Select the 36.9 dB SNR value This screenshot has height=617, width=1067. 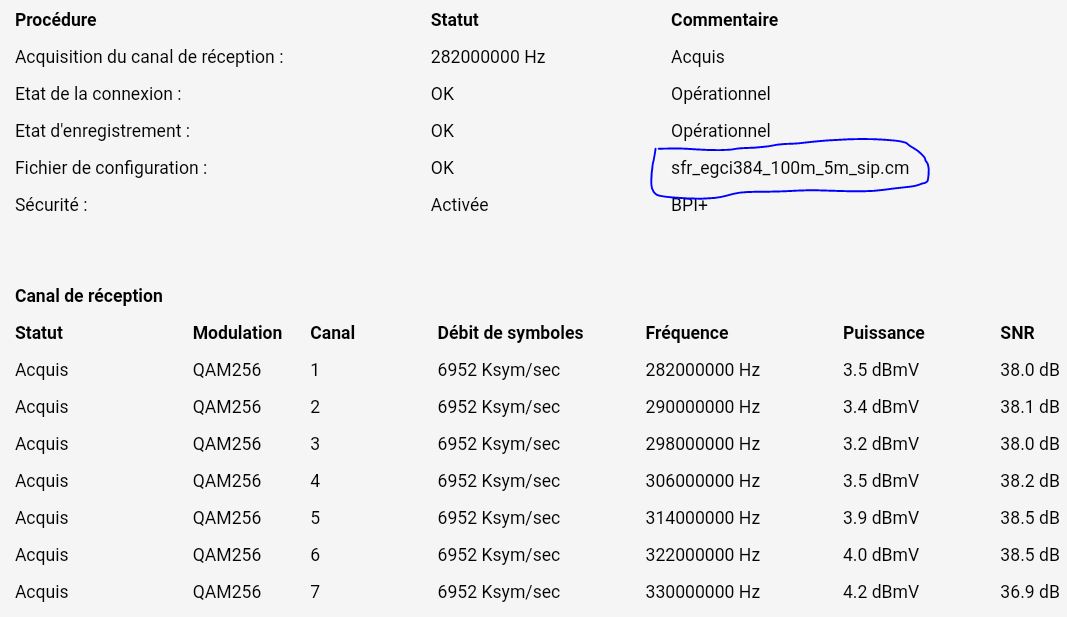[1029, 592]
